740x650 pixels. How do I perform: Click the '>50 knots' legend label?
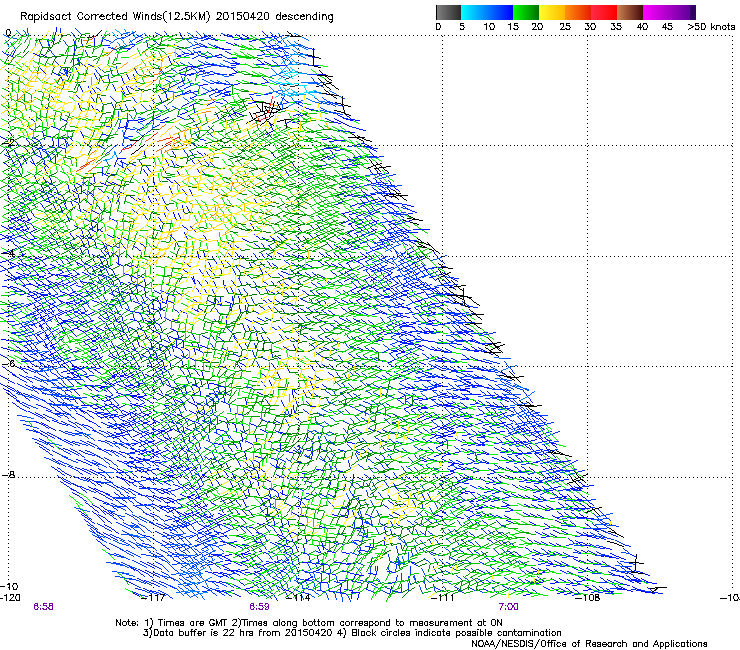tap(711, 27)
